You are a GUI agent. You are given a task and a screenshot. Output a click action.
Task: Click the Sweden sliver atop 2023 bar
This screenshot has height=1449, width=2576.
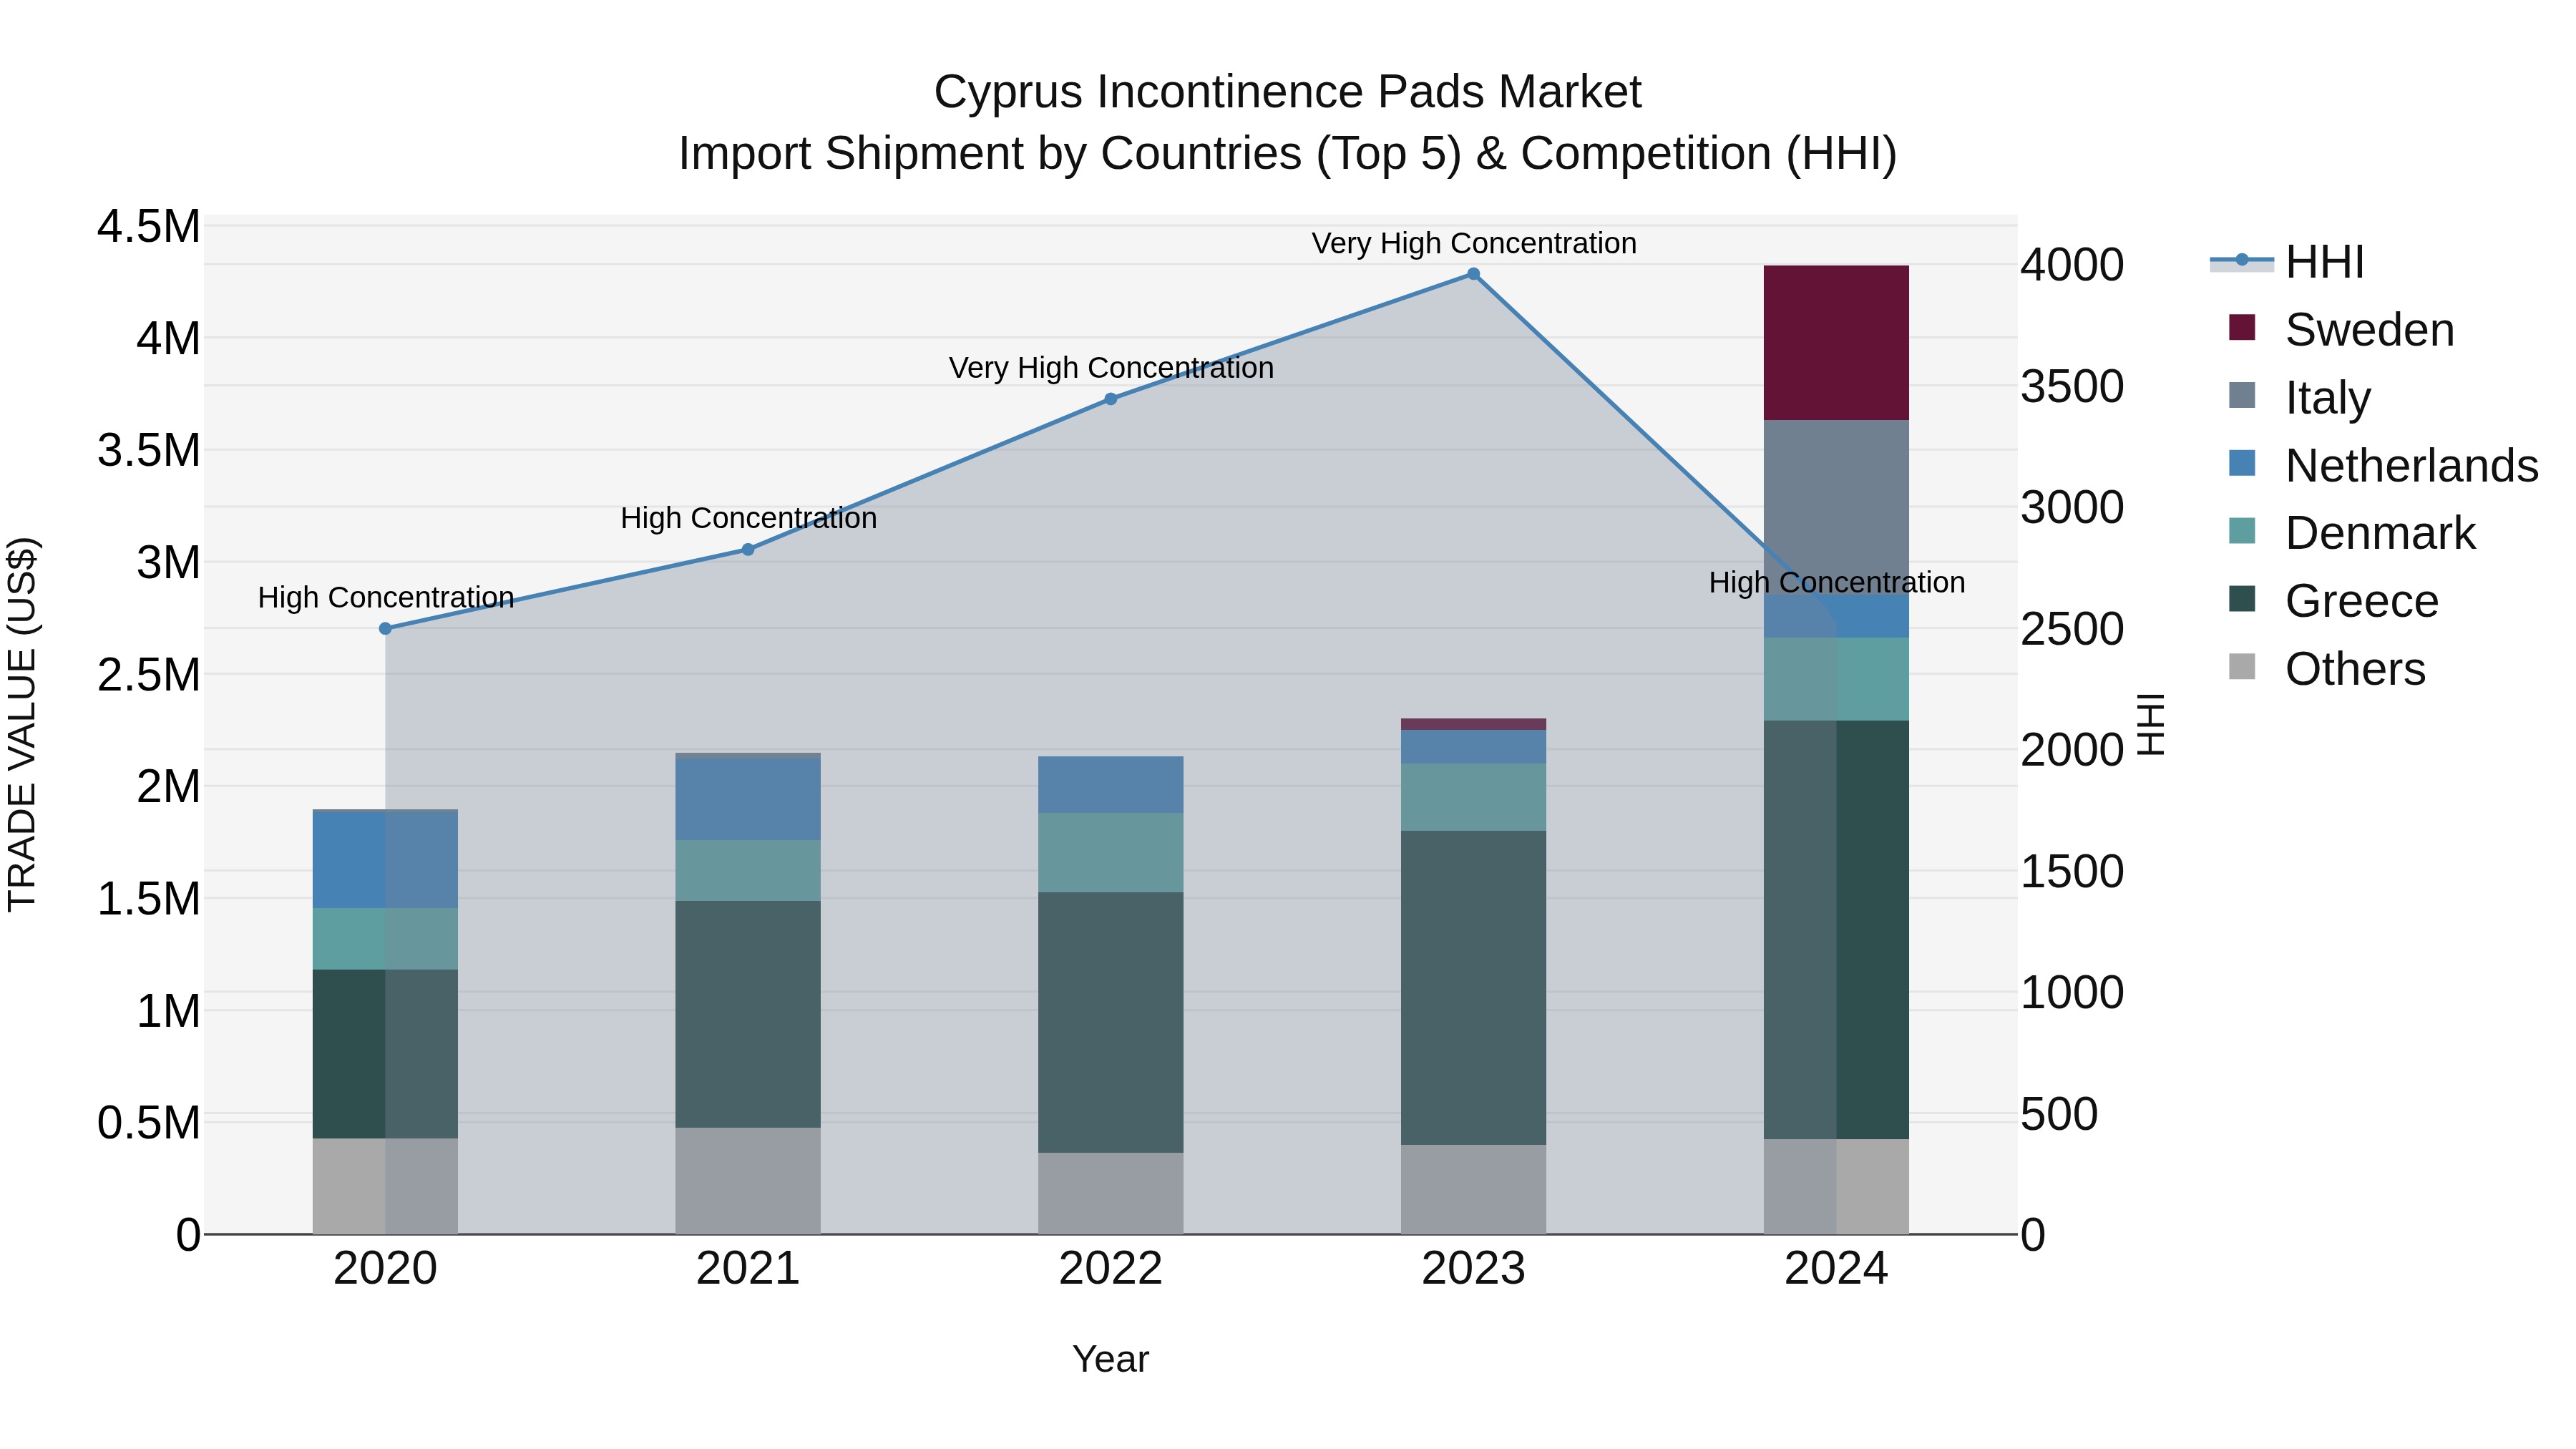pos(1473,724)
